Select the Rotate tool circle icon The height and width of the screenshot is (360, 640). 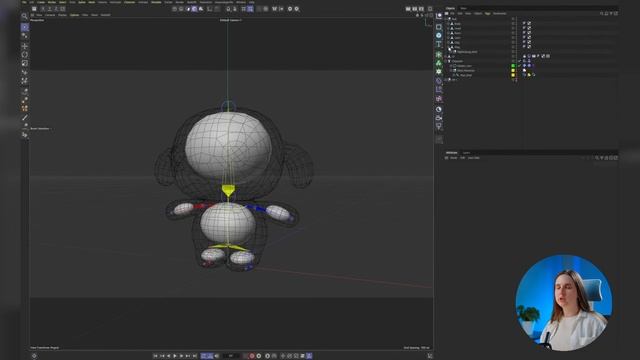pyautogui.click(x=25, y=55)
